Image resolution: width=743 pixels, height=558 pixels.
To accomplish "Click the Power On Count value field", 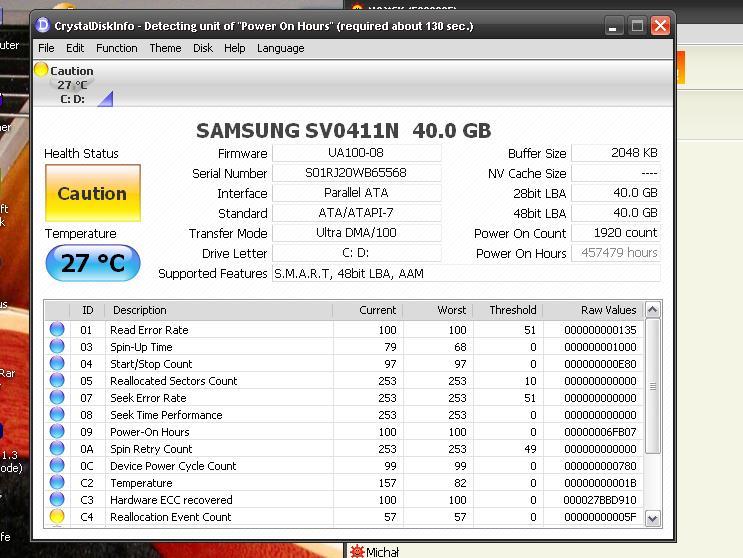I will click(616, 233).
